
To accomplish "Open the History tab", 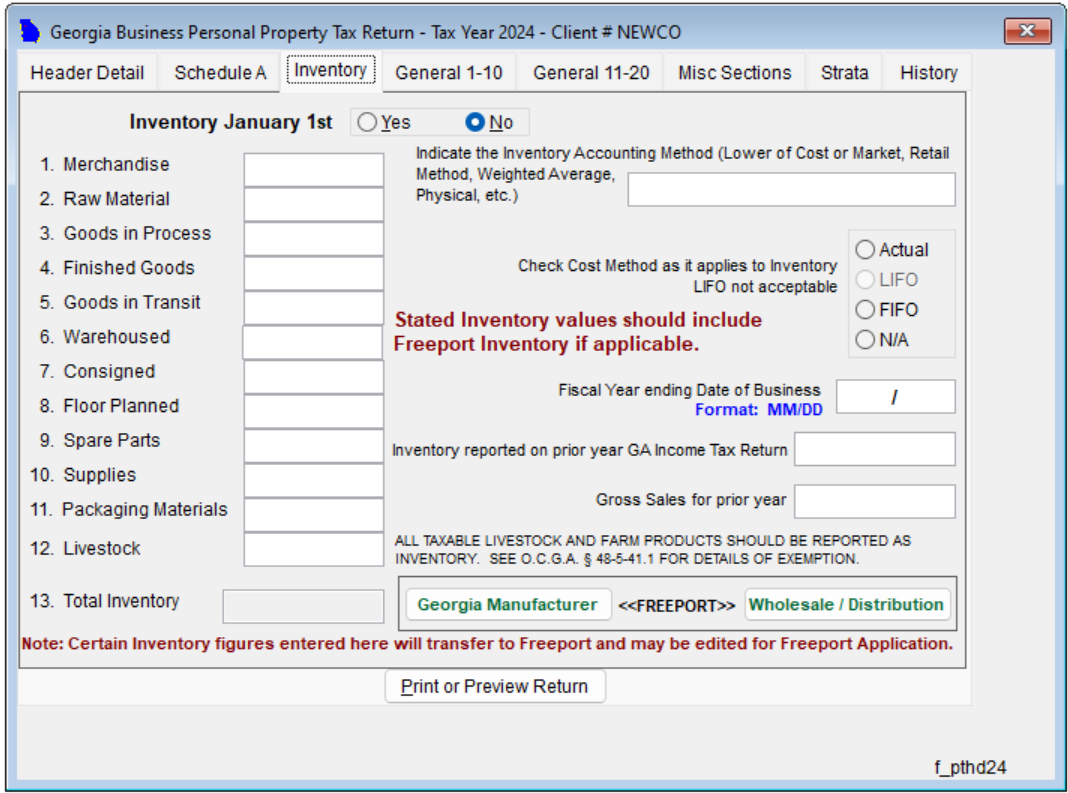I will [928, 73].
